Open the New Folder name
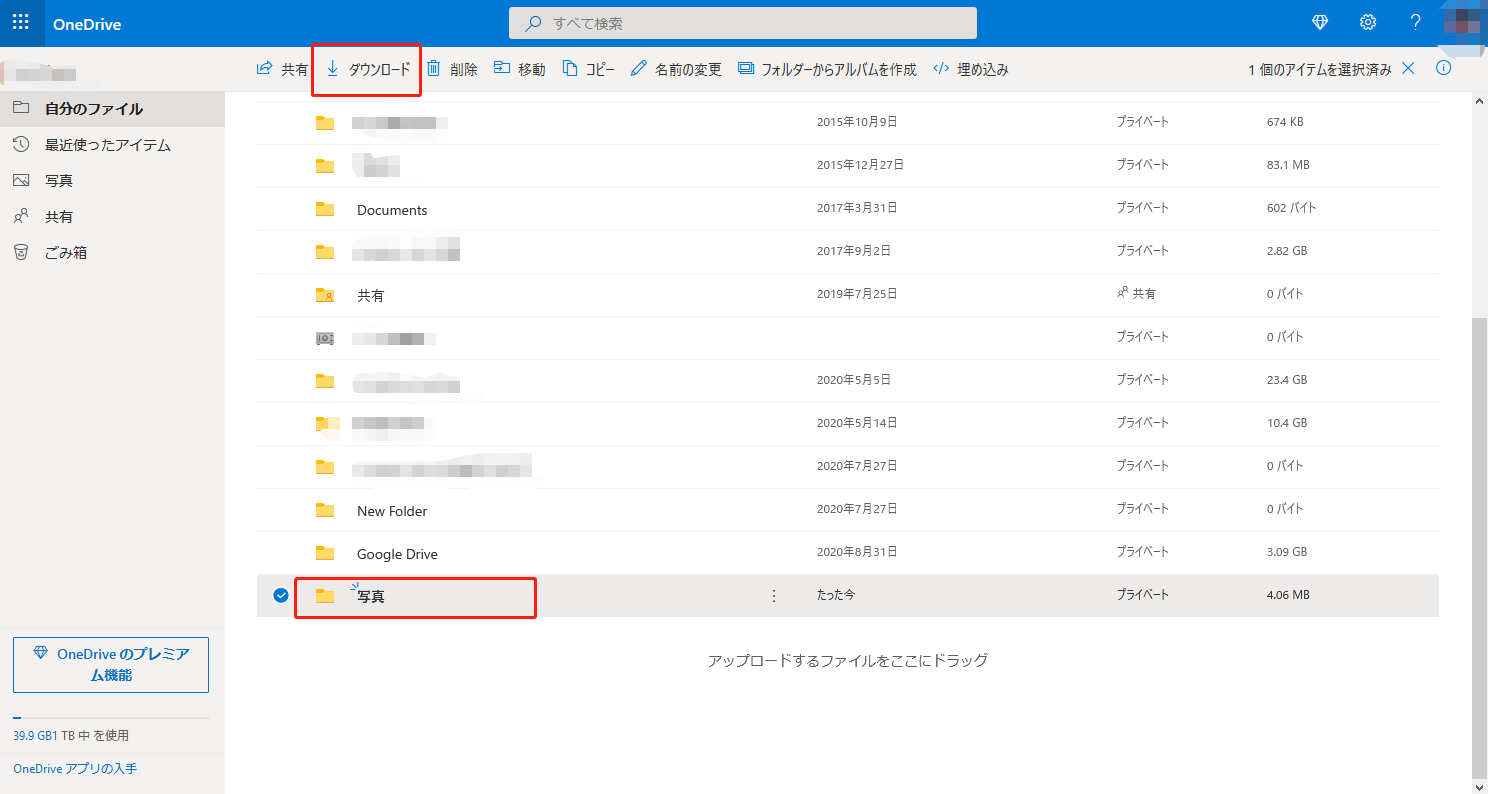Screen dimensions: 1488x794 [392, 511]
